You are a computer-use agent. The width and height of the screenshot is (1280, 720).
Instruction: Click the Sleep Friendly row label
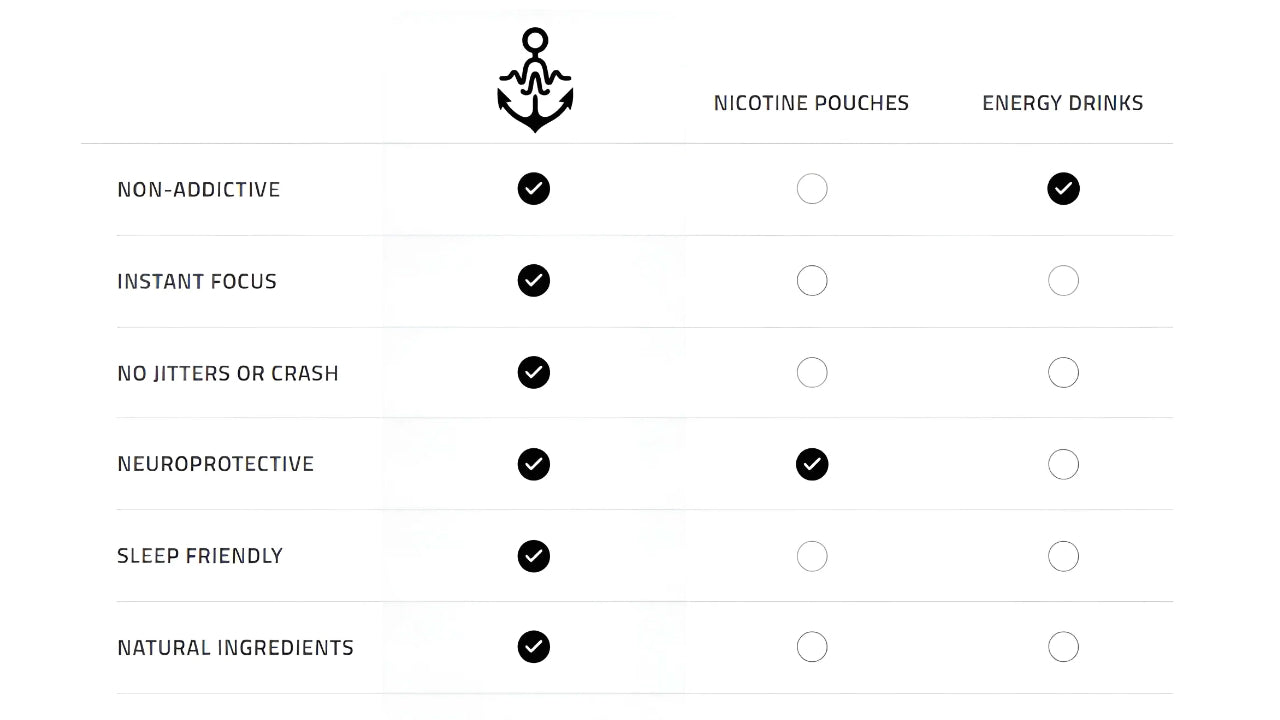(x=200, y=556)
